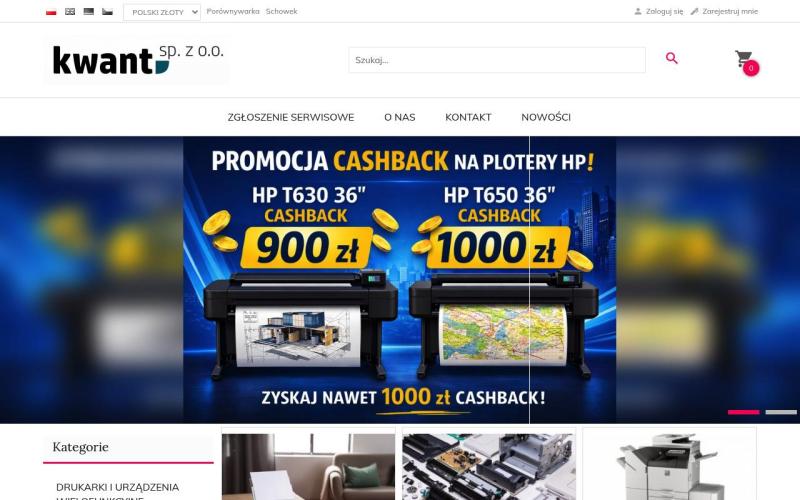Screen dimensions: 800x500
Task: Click the pencil icon beside Zarejestruj mnie
Action: coord(694,11)
